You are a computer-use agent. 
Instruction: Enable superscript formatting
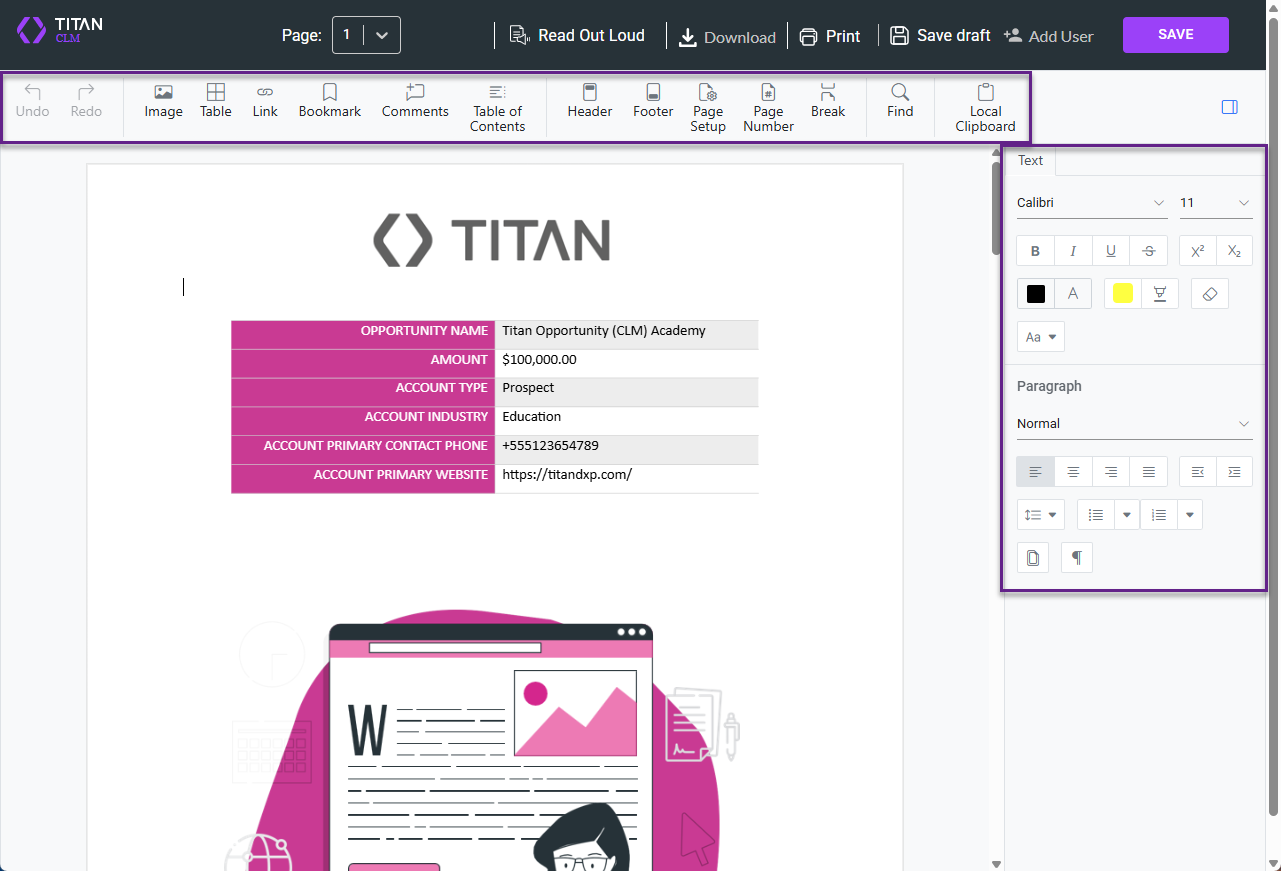[x=1197, y=250]
